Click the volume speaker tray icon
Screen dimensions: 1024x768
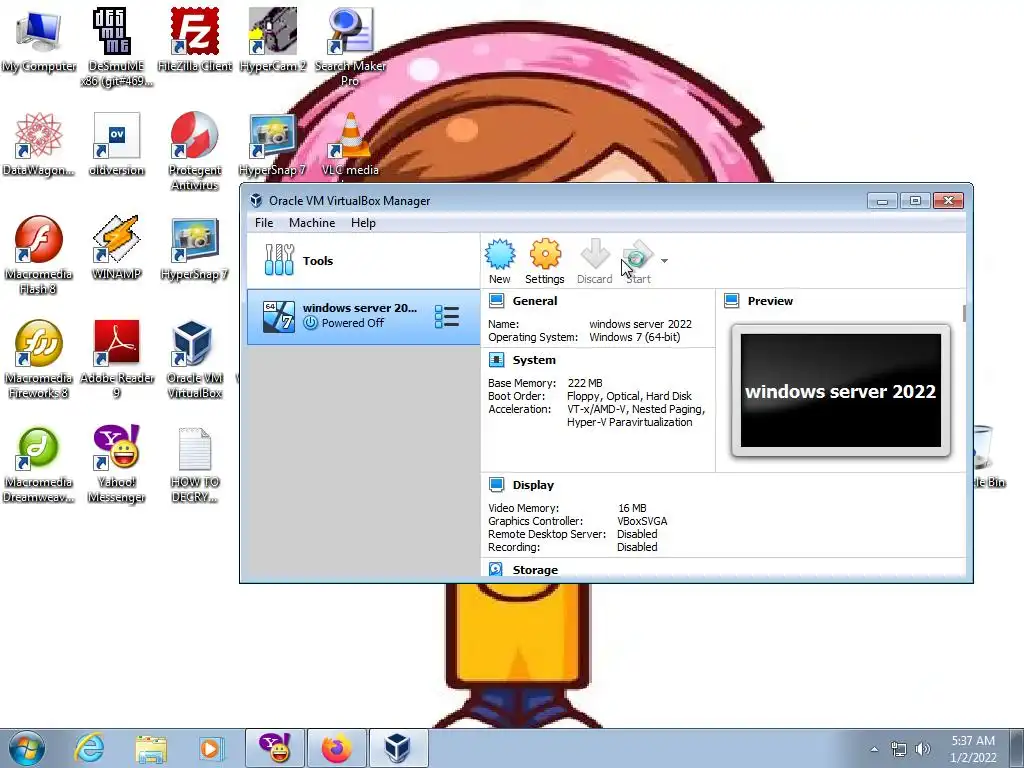[x=922, y=749]
